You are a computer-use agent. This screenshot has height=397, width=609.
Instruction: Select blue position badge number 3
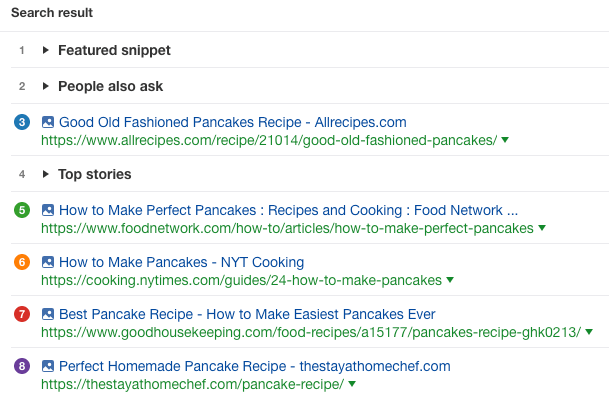pos(22,122)
